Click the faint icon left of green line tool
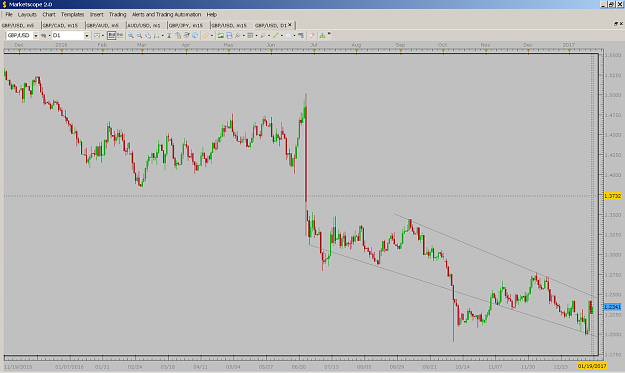This screenshot has height=373, width=625. coord(263,35)
